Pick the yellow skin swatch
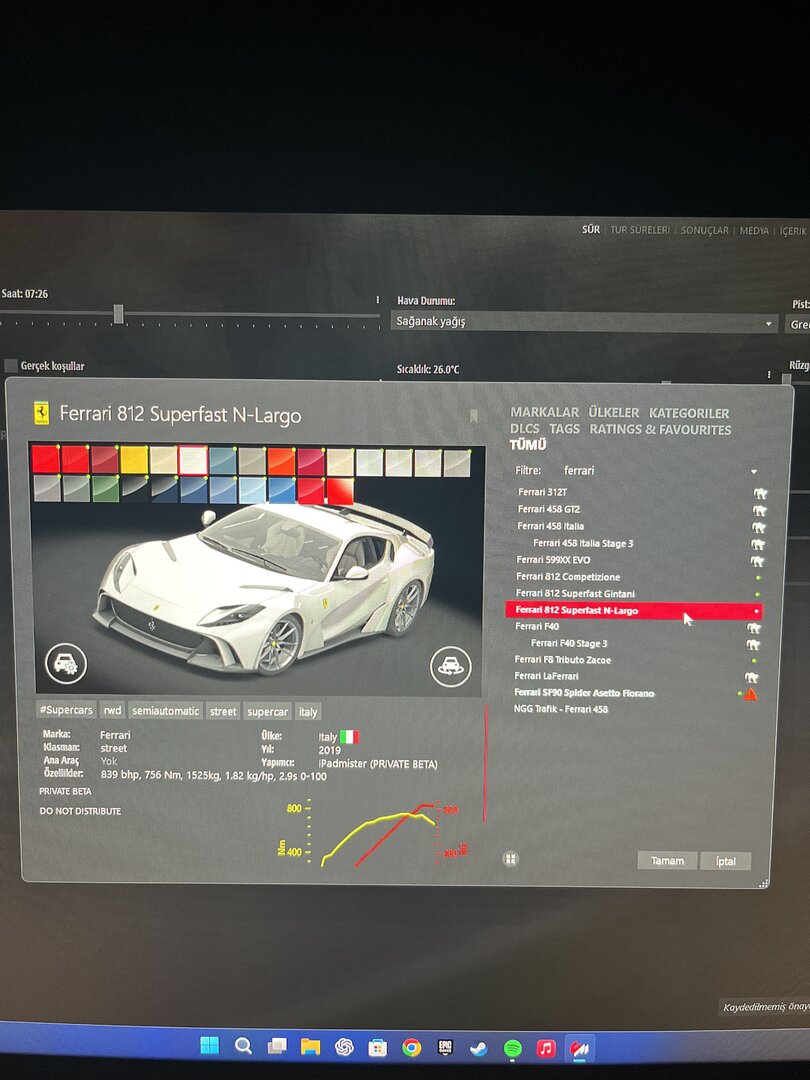This screenshot has width=810, height=1080. coord(134,459)
